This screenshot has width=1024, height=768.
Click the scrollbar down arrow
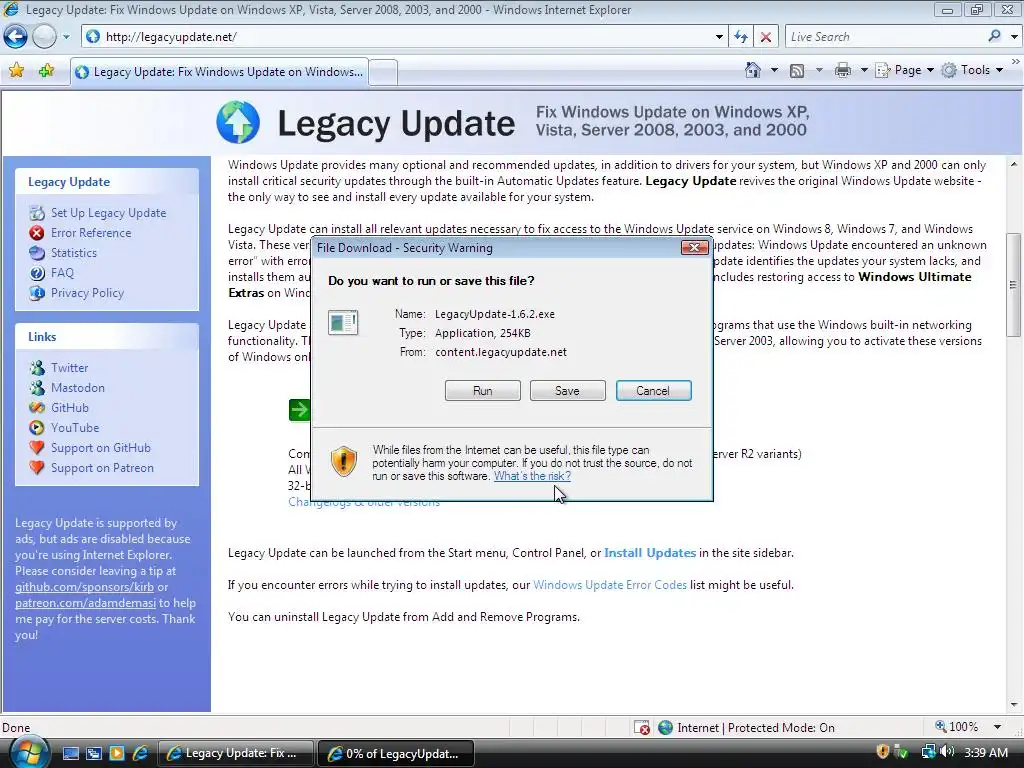point(1014,705)
